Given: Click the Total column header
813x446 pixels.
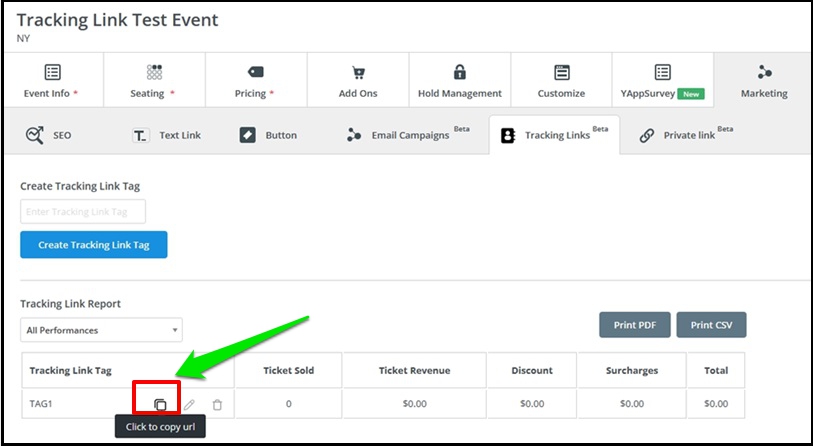Looking at the screenshot, I should click(x=716, y=370).
